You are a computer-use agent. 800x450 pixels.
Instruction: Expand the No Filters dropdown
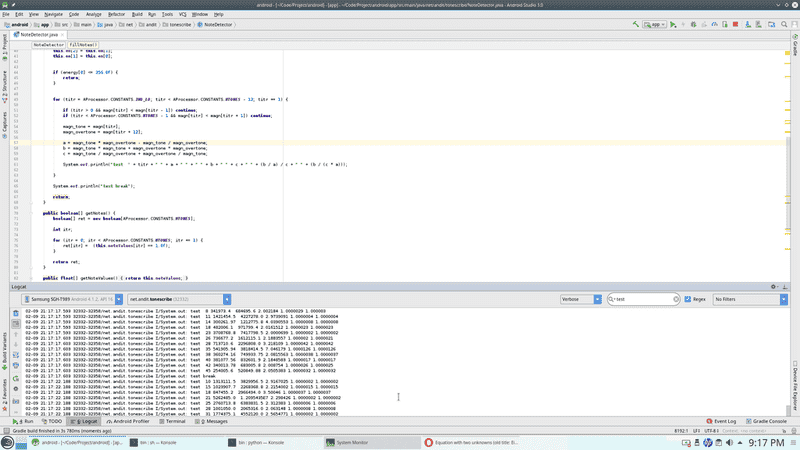tap(749, 299)
